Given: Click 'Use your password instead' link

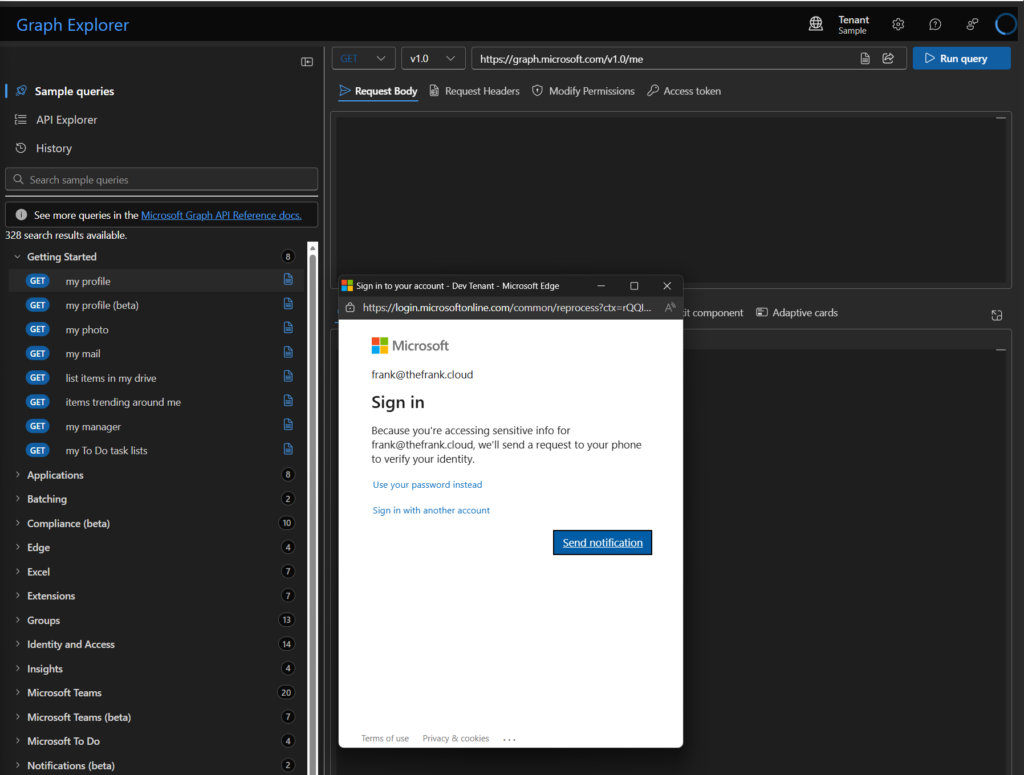Looking at the screenshot, I should coord(427,485).
